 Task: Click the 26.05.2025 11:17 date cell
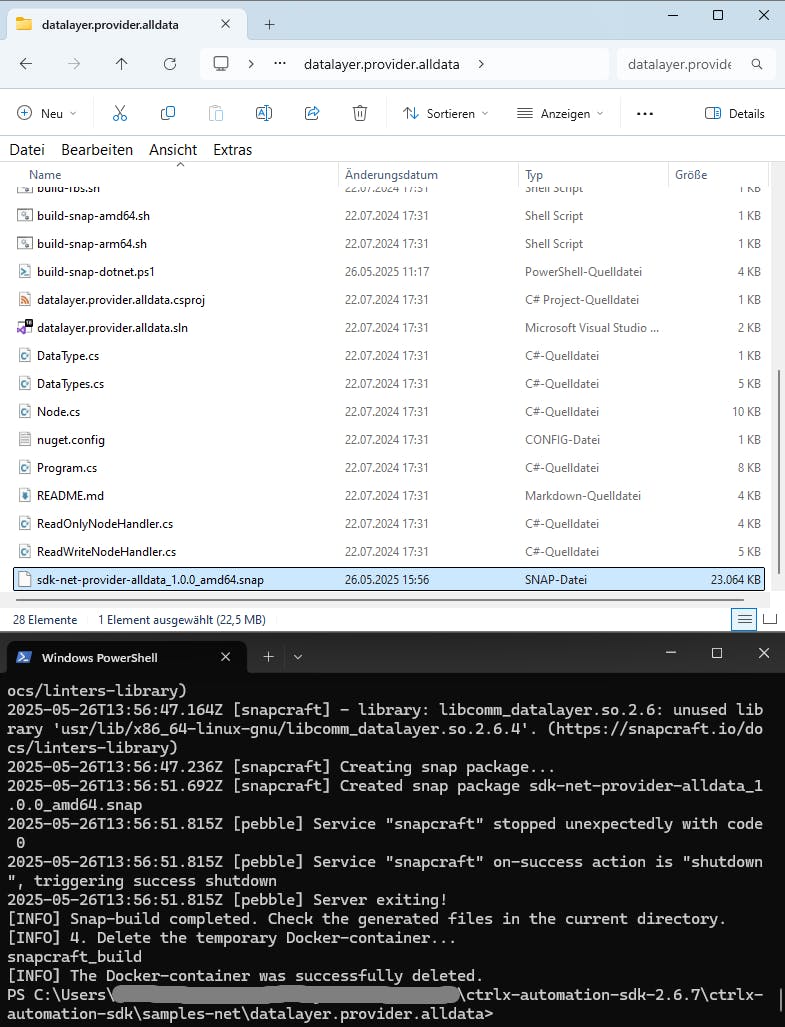pyautogui.click(x=387, y=271)
